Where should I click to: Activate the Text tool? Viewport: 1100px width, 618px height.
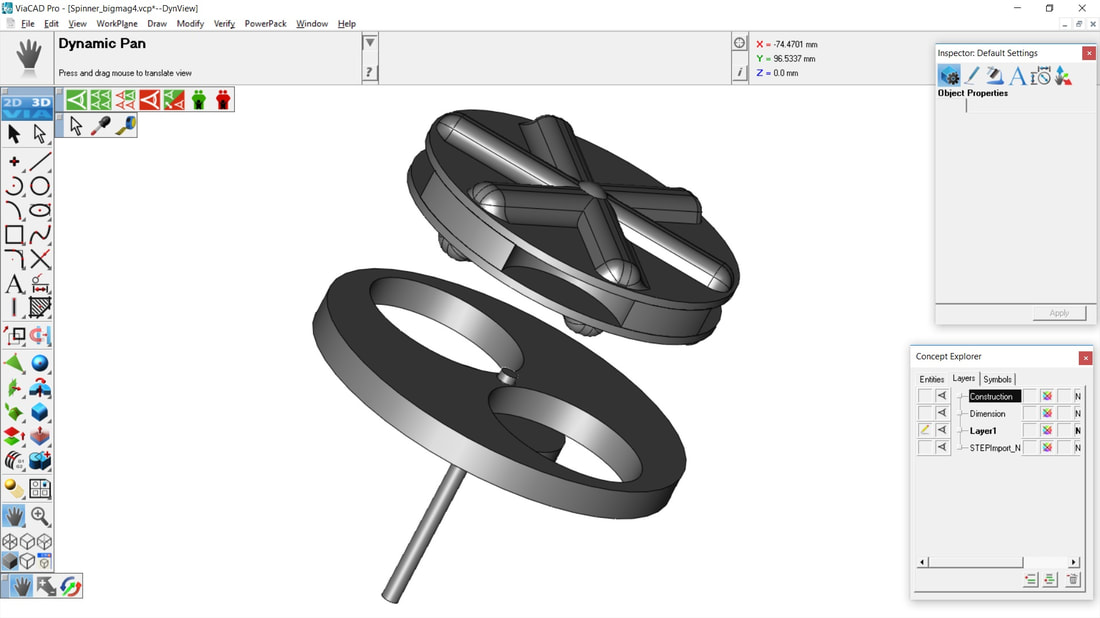click(14, 285)
